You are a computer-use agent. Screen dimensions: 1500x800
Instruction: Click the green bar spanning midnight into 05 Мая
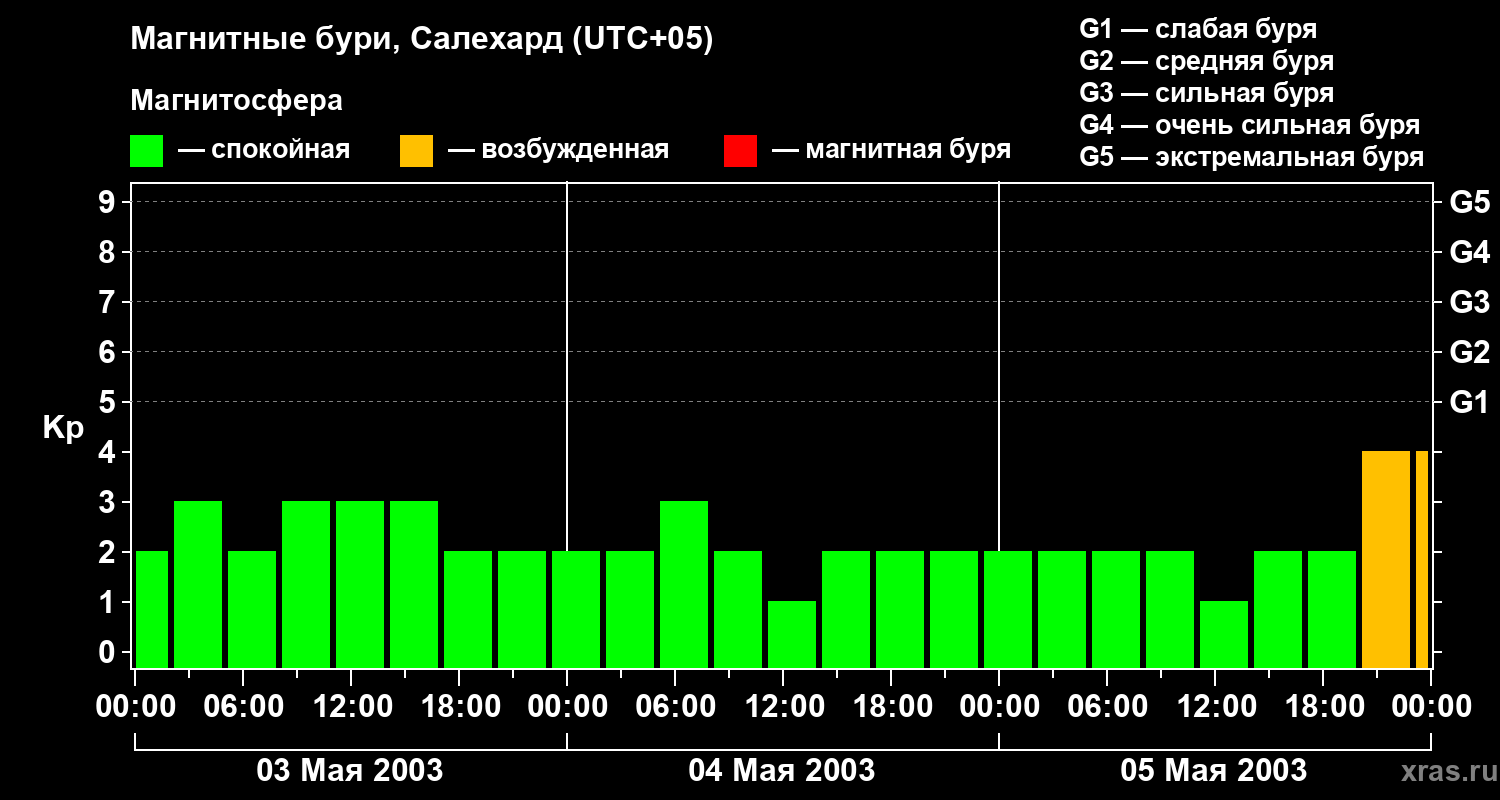1008,610
